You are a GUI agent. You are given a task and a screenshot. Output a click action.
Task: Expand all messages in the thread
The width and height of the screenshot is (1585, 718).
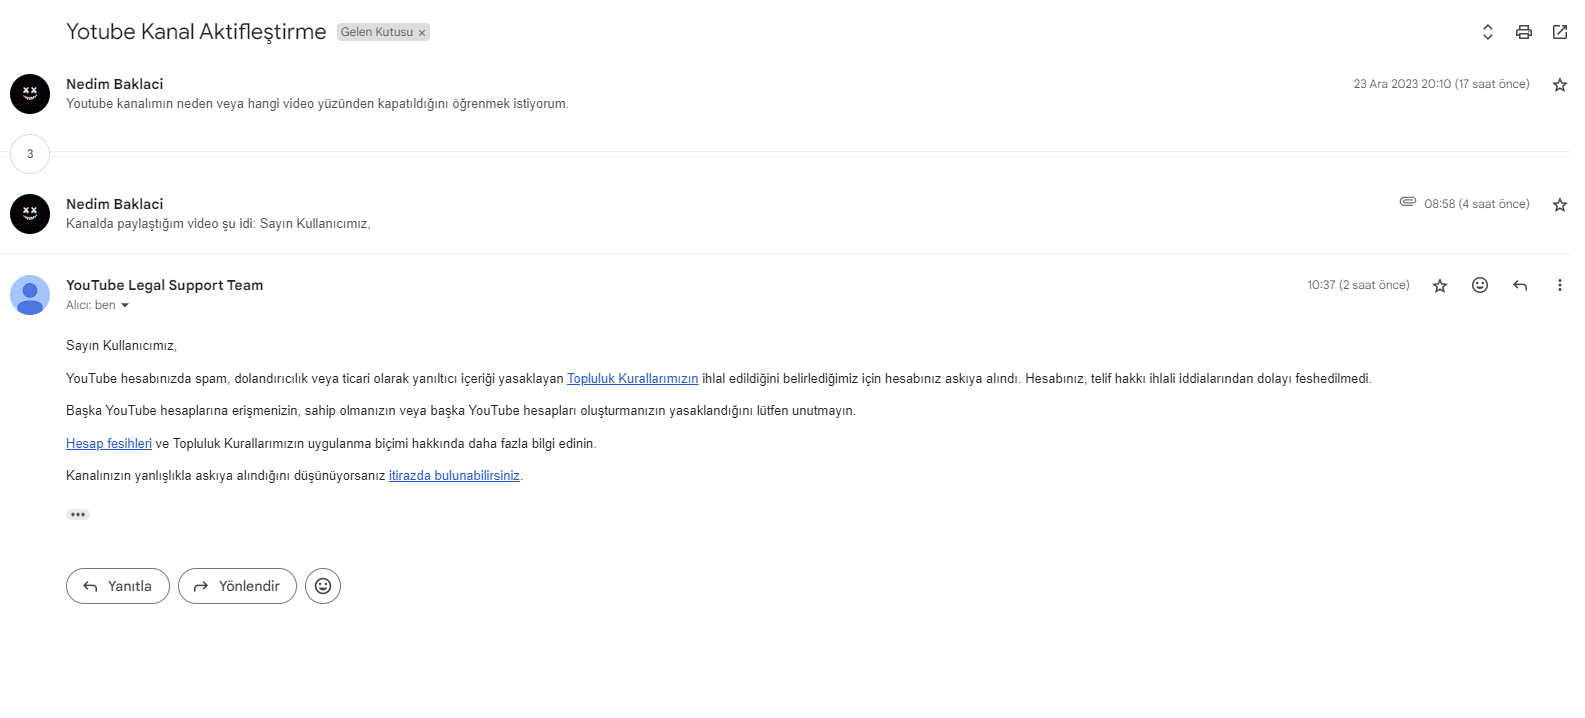tap(1487, 32)
